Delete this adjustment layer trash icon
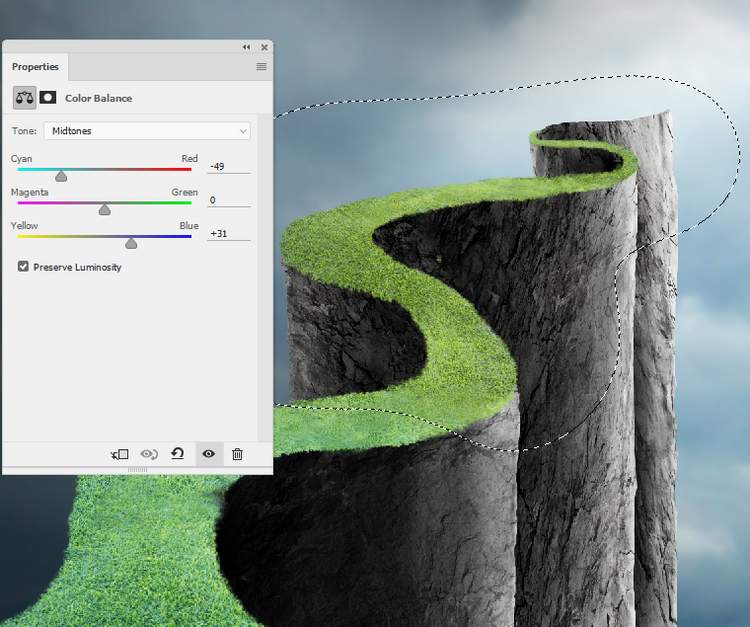The width and height of the screenshot is (750, 627). pyautogui.click(x=237, y=454)
